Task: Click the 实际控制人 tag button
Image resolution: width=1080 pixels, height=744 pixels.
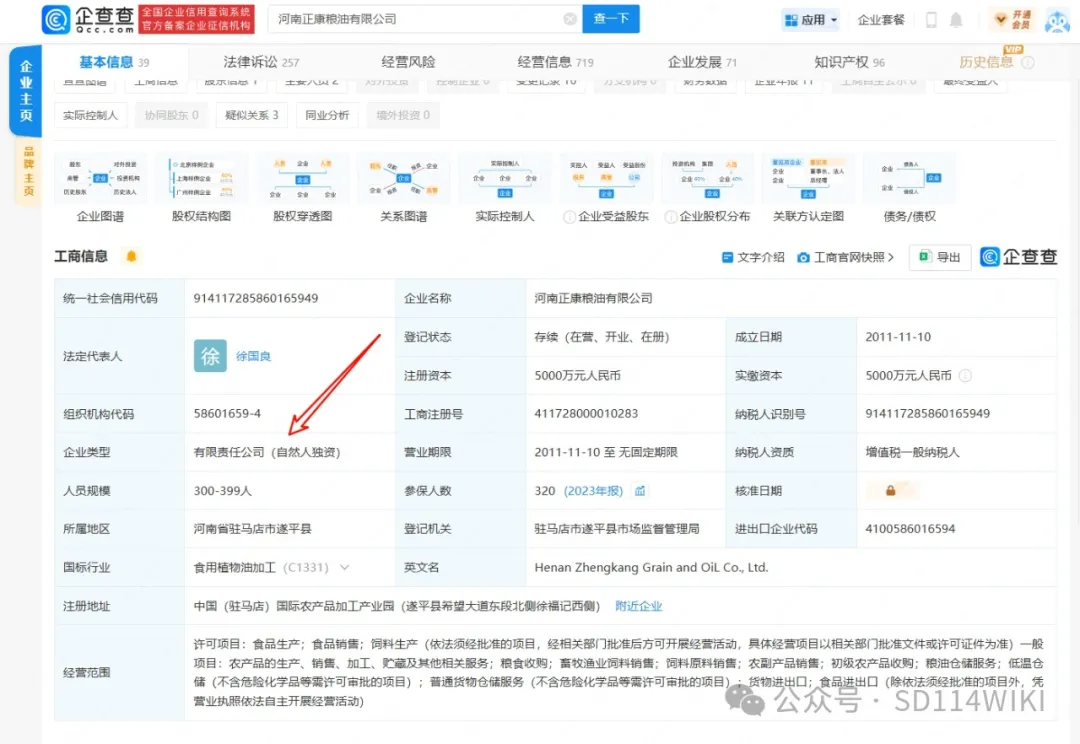Action: (x=90, y=115)
